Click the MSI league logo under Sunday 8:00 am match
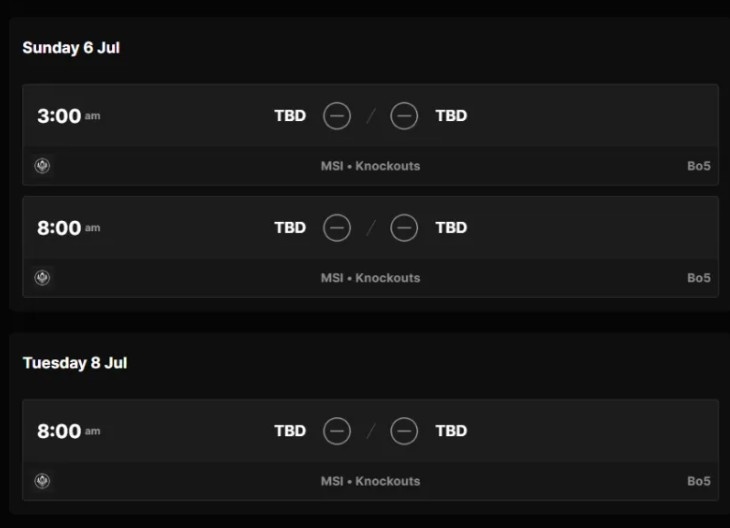 (42, 278)
